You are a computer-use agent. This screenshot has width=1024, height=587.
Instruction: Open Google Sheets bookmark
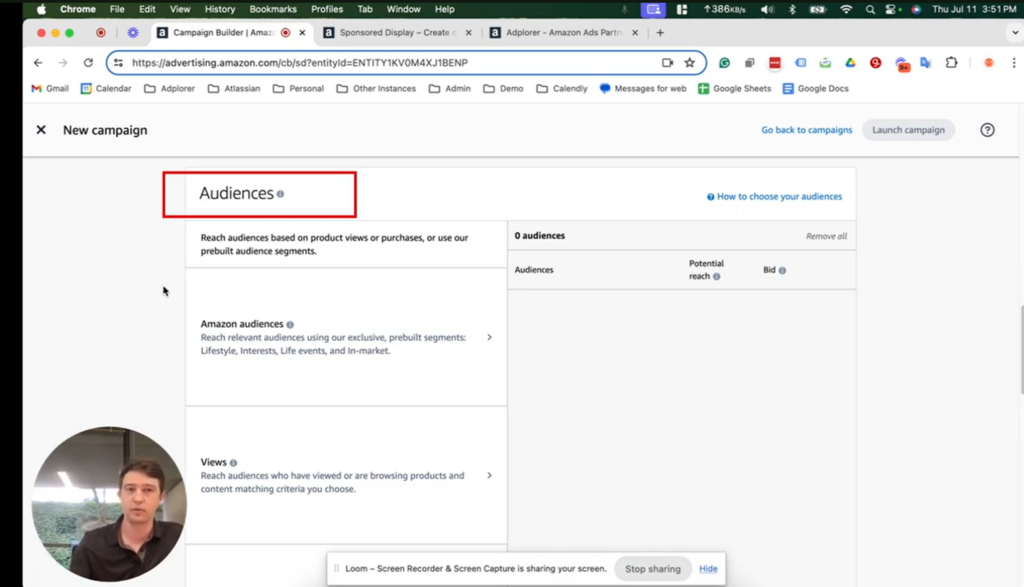click(734, 89)
